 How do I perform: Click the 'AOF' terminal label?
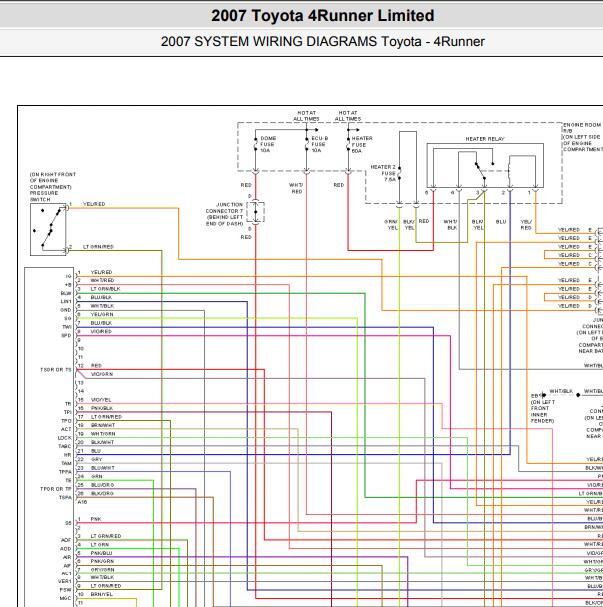[66, 540]
